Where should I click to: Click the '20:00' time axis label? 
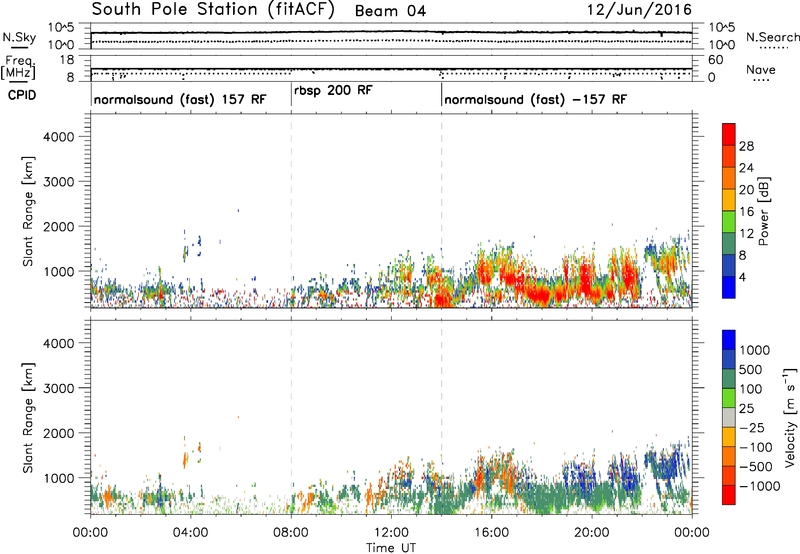pos(592,533)
